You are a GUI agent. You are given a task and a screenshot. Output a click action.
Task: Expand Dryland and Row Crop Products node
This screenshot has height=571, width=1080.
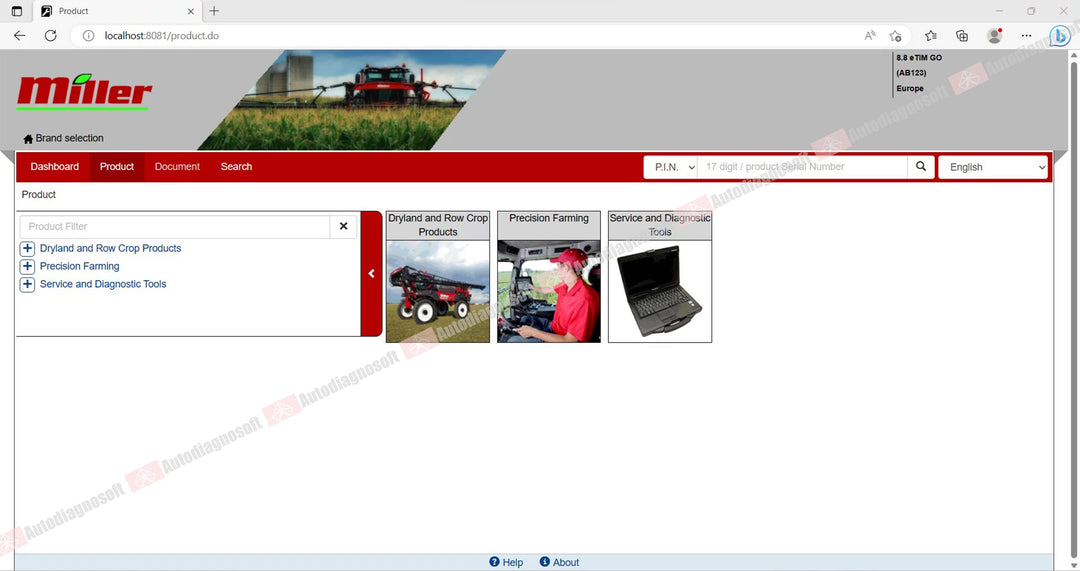tap(28, 249)
